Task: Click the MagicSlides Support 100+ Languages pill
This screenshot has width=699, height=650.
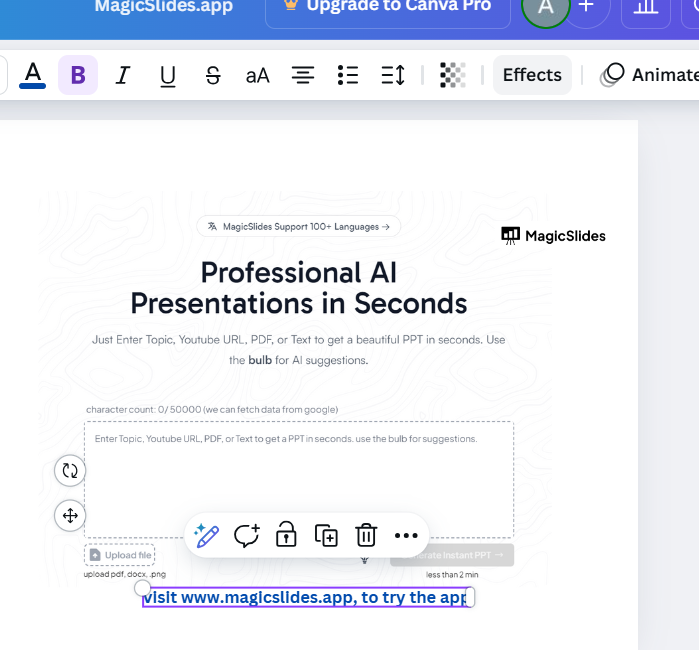Action: coord(299,226)
